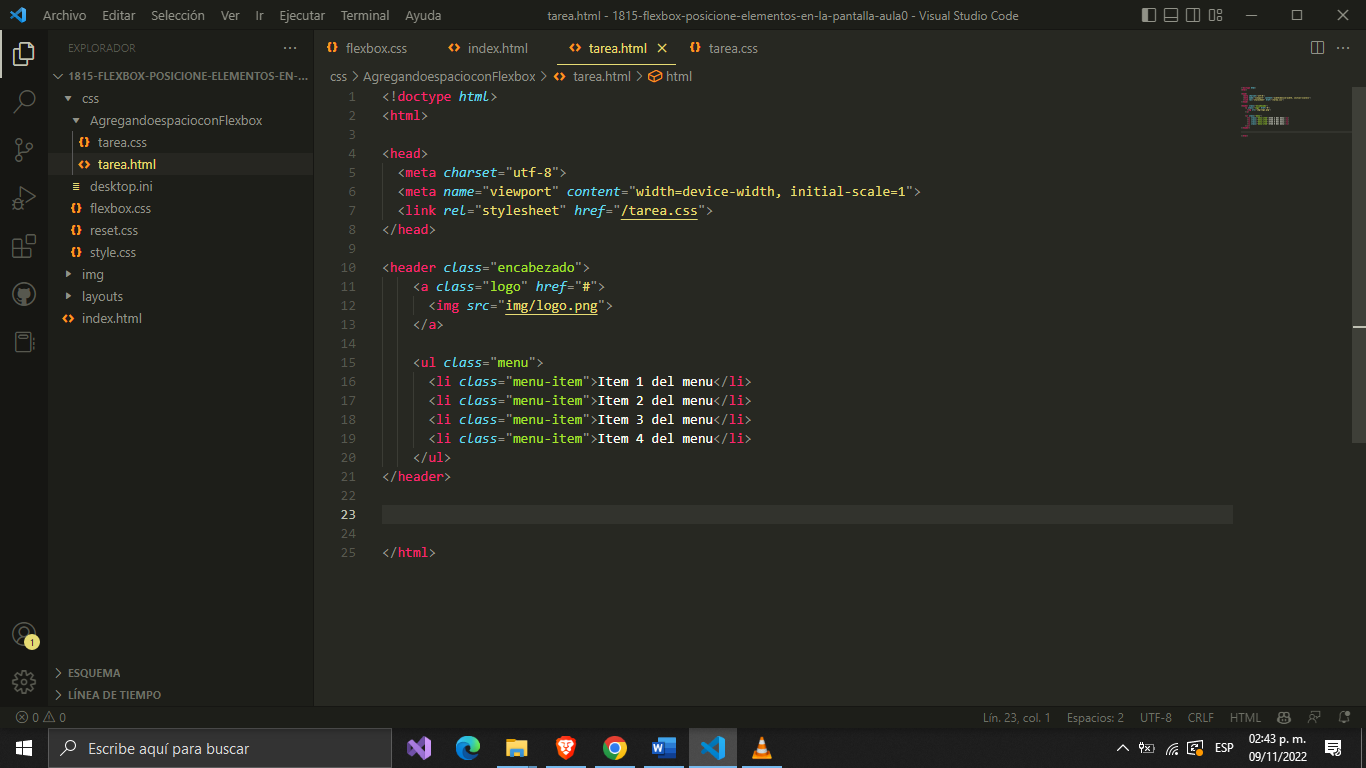Open the Windows Start menu

click(24, 748)
